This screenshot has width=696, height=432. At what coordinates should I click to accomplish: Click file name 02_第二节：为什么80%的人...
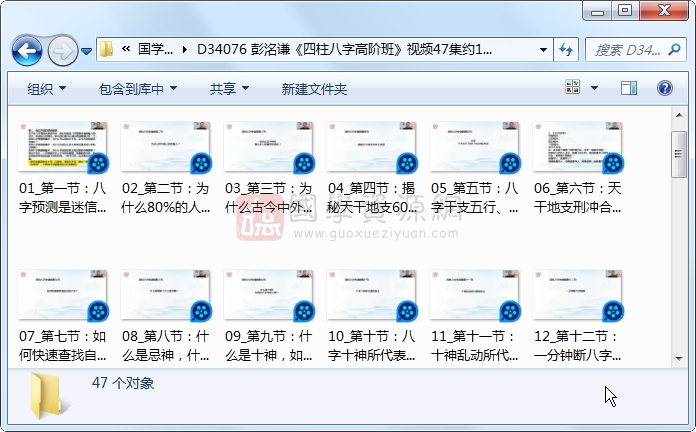coord(166,198)
